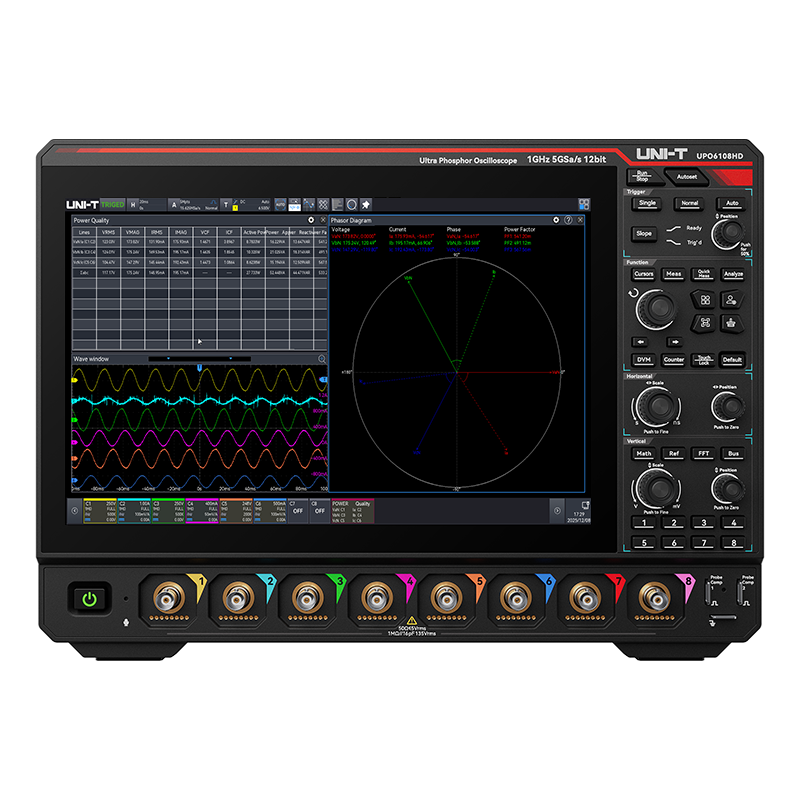Select the Cursors function key
800x800 pixels.
click(644, 274)
